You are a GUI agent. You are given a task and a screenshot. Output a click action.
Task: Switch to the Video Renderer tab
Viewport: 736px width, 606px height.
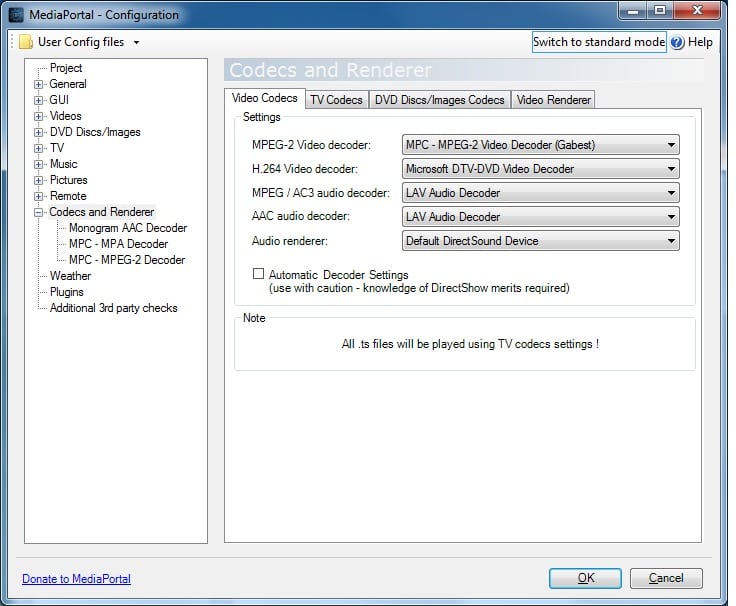[554, 100]
